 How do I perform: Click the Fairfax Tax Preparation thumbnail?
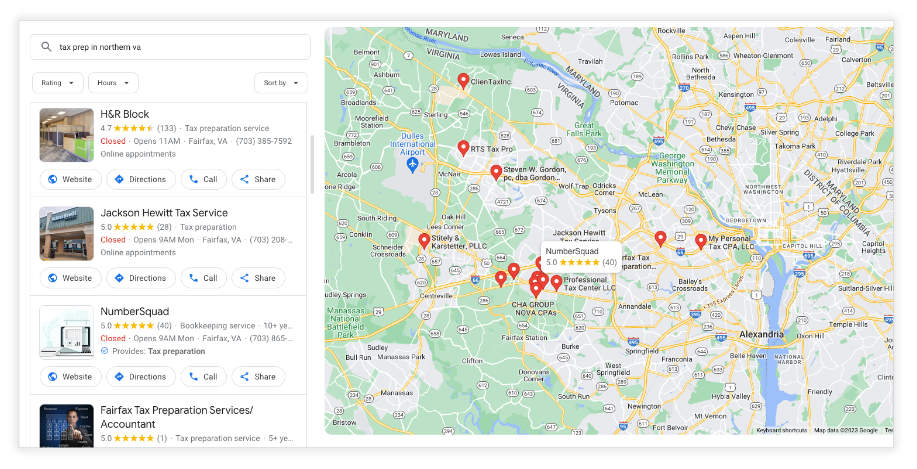[x=67, y=426]
